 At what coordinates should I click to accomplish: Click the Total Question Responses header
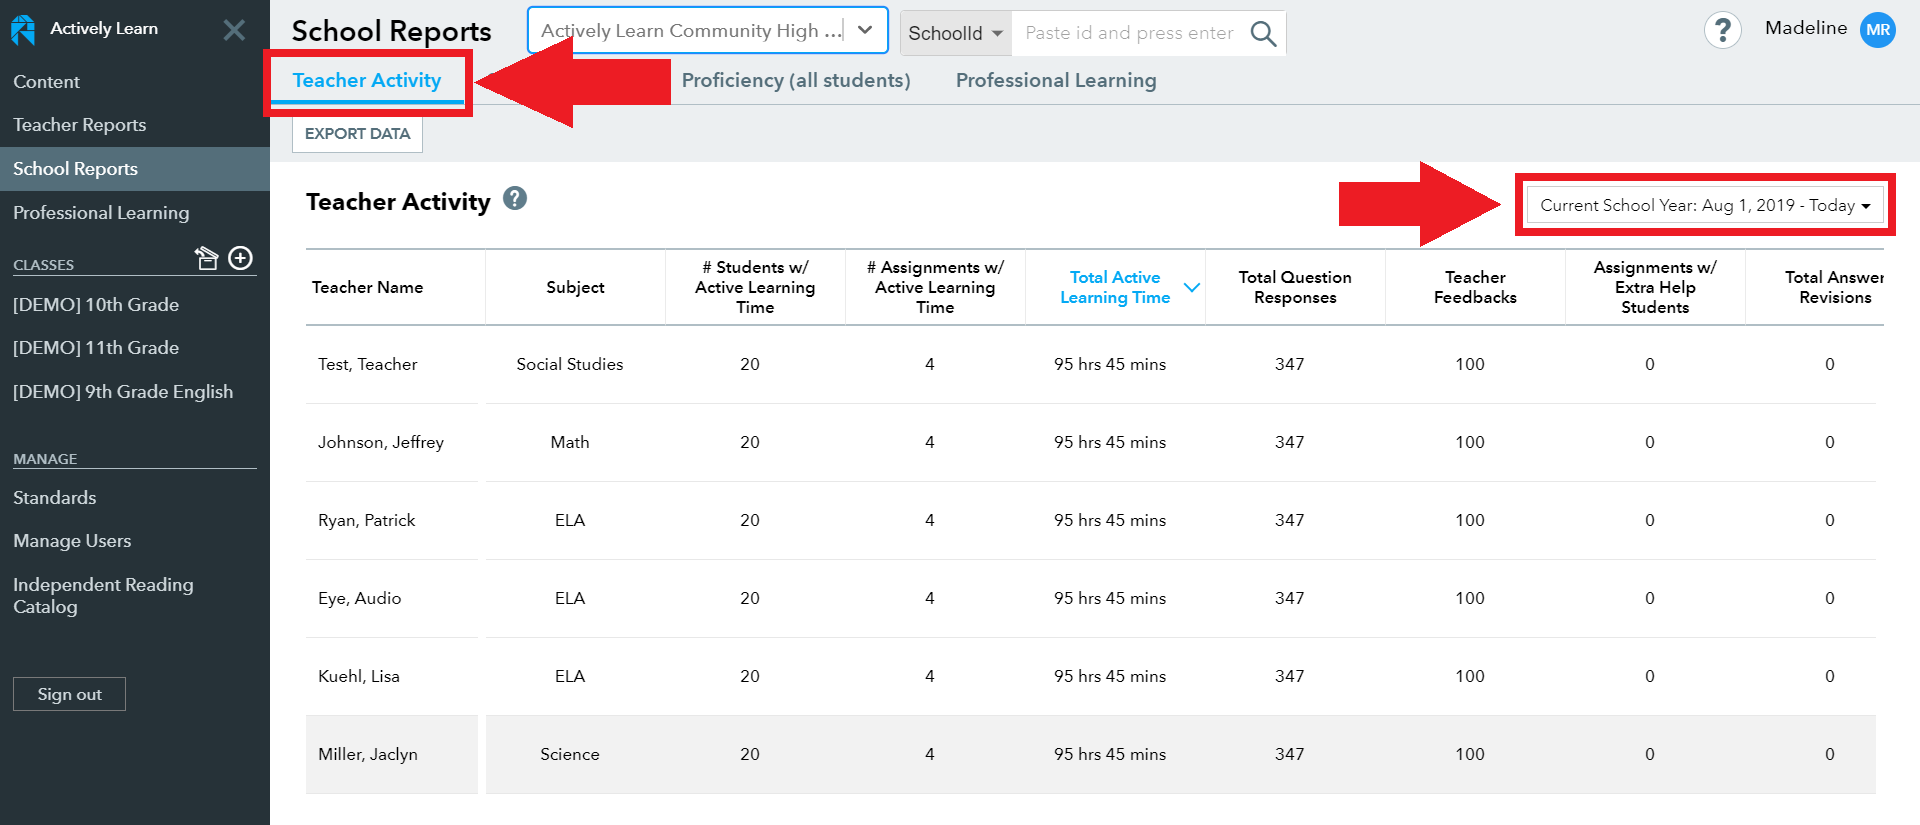click(1295, 287)
